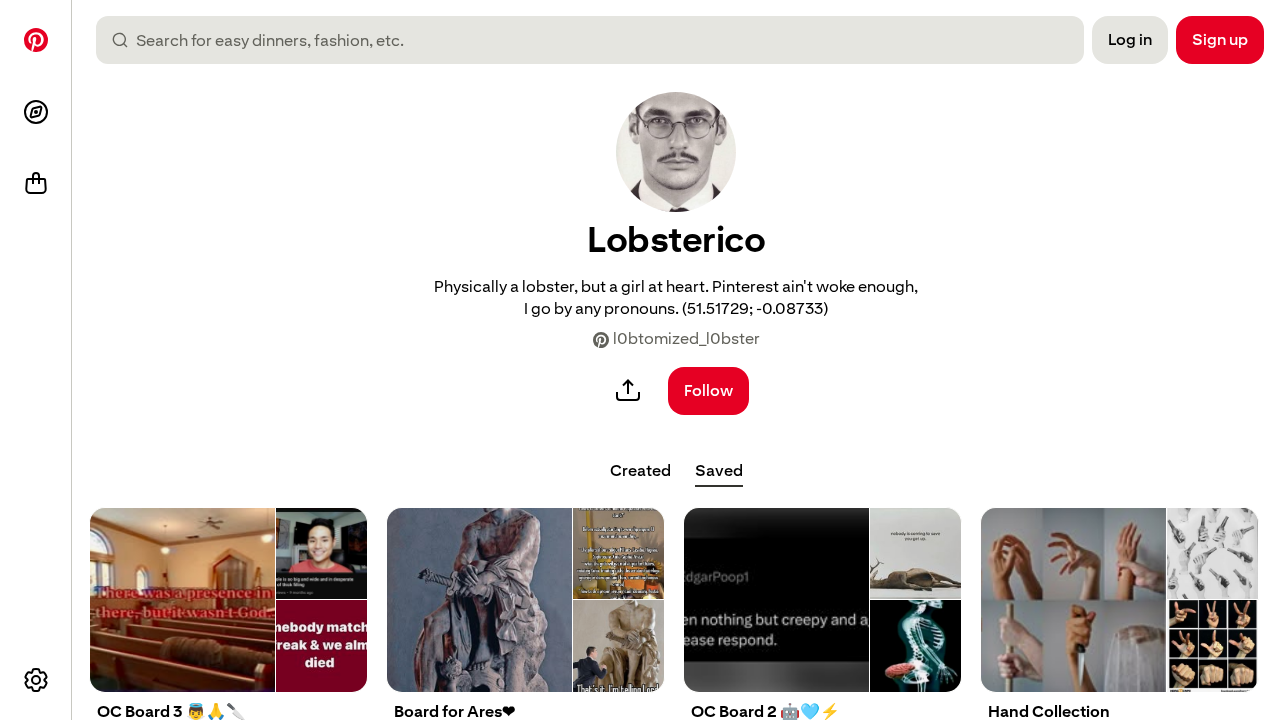
Task: Open the Shop bag icon
Action: 36,184
